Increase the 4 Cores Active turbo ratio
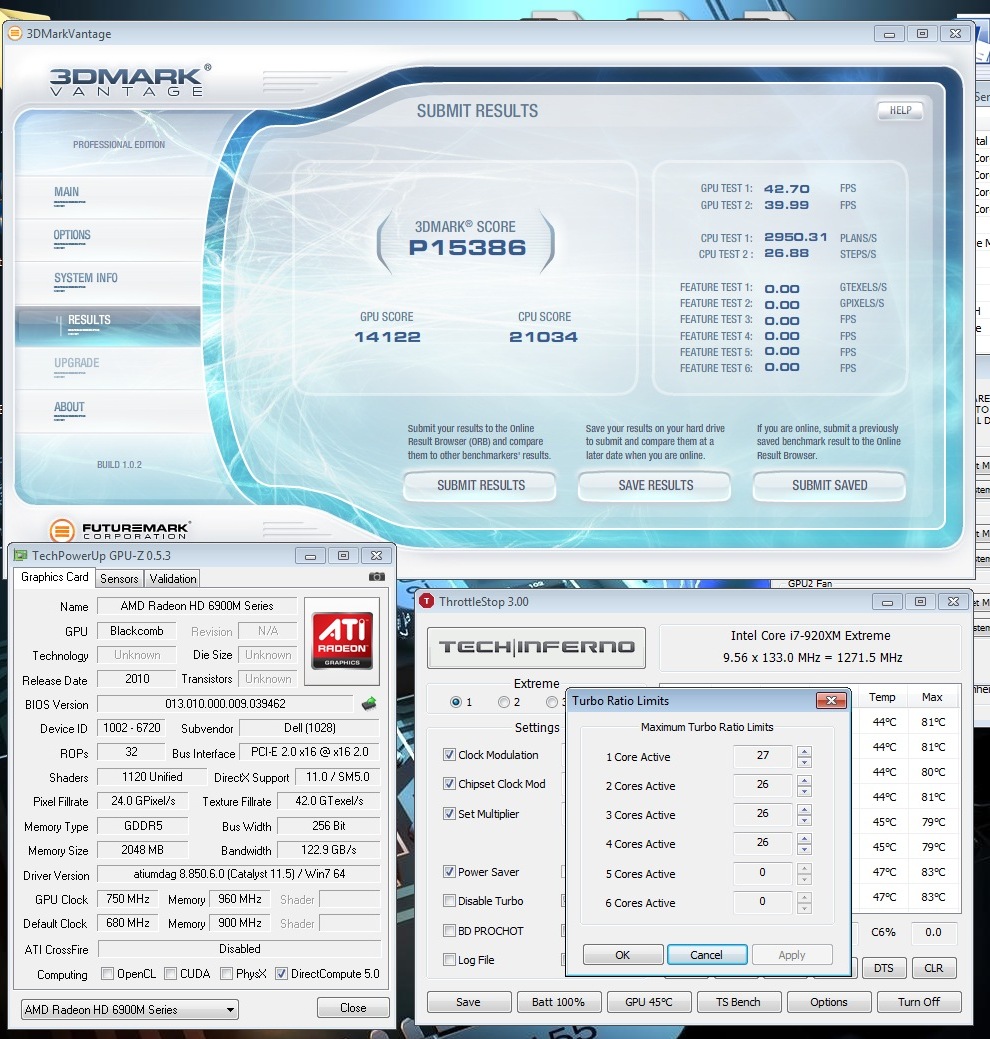Screen dimensions: 990x1039 point(804,839)
